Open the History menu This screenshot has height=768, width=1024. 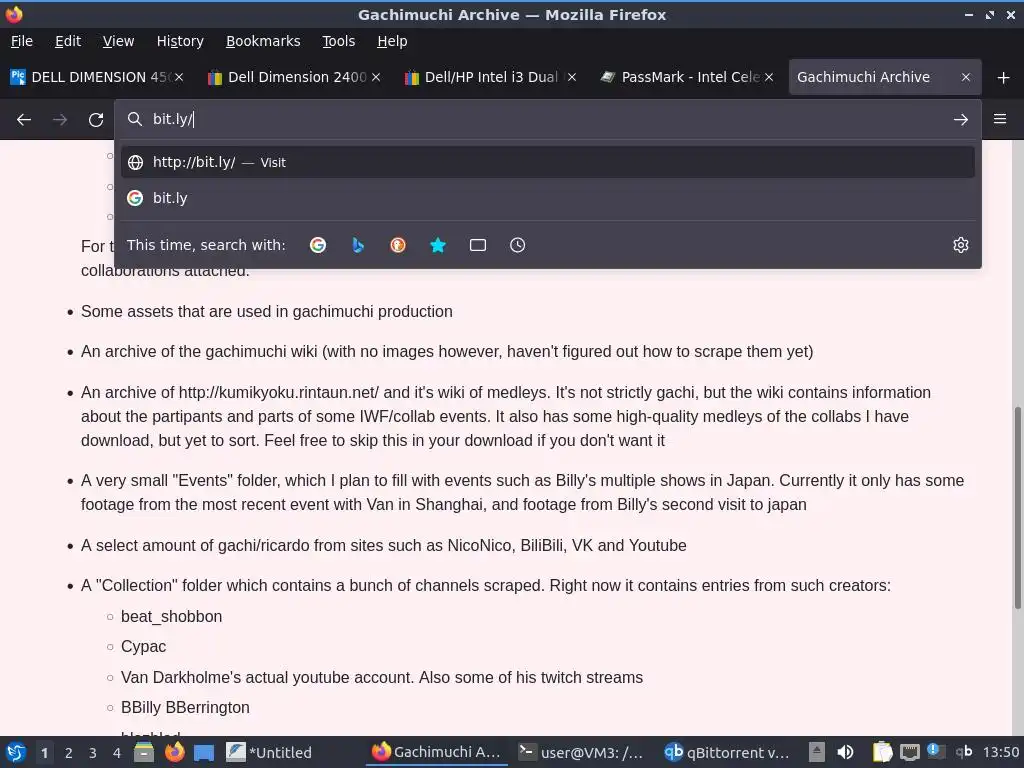tap(180, 41)
